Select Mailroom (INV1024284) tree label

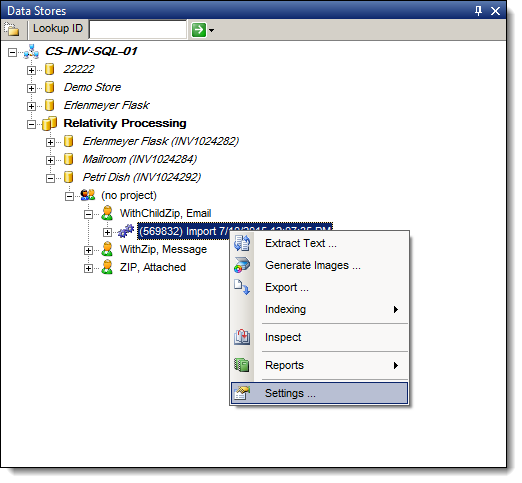(140, 159)
